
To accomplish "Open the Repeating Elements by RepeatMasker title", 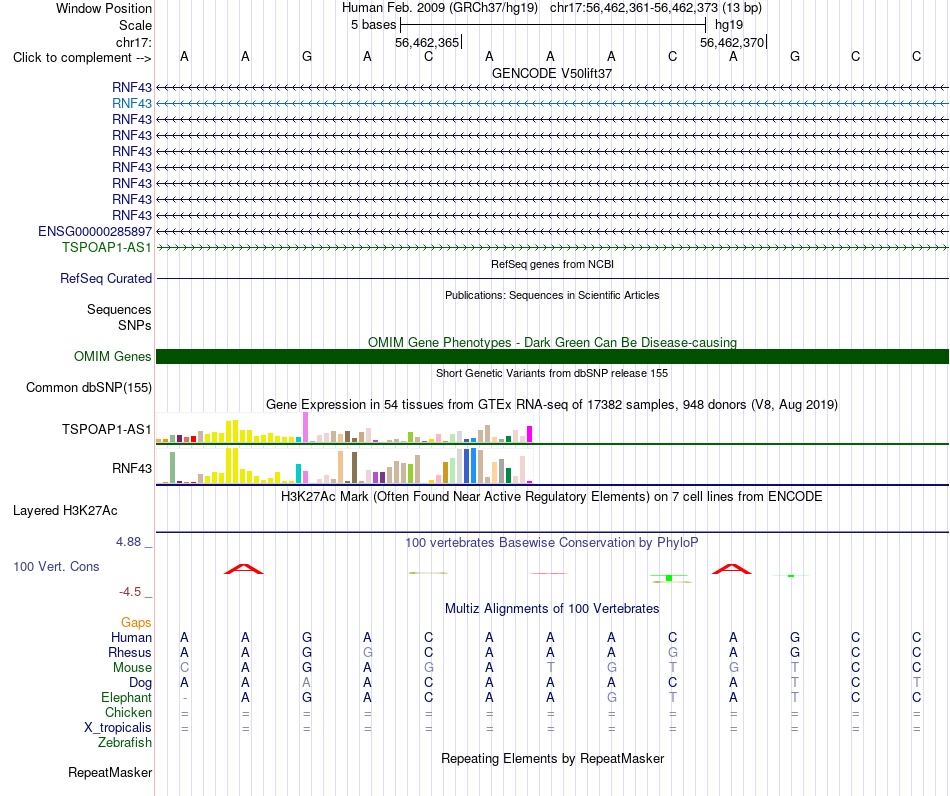I will [x=552, y=758].
